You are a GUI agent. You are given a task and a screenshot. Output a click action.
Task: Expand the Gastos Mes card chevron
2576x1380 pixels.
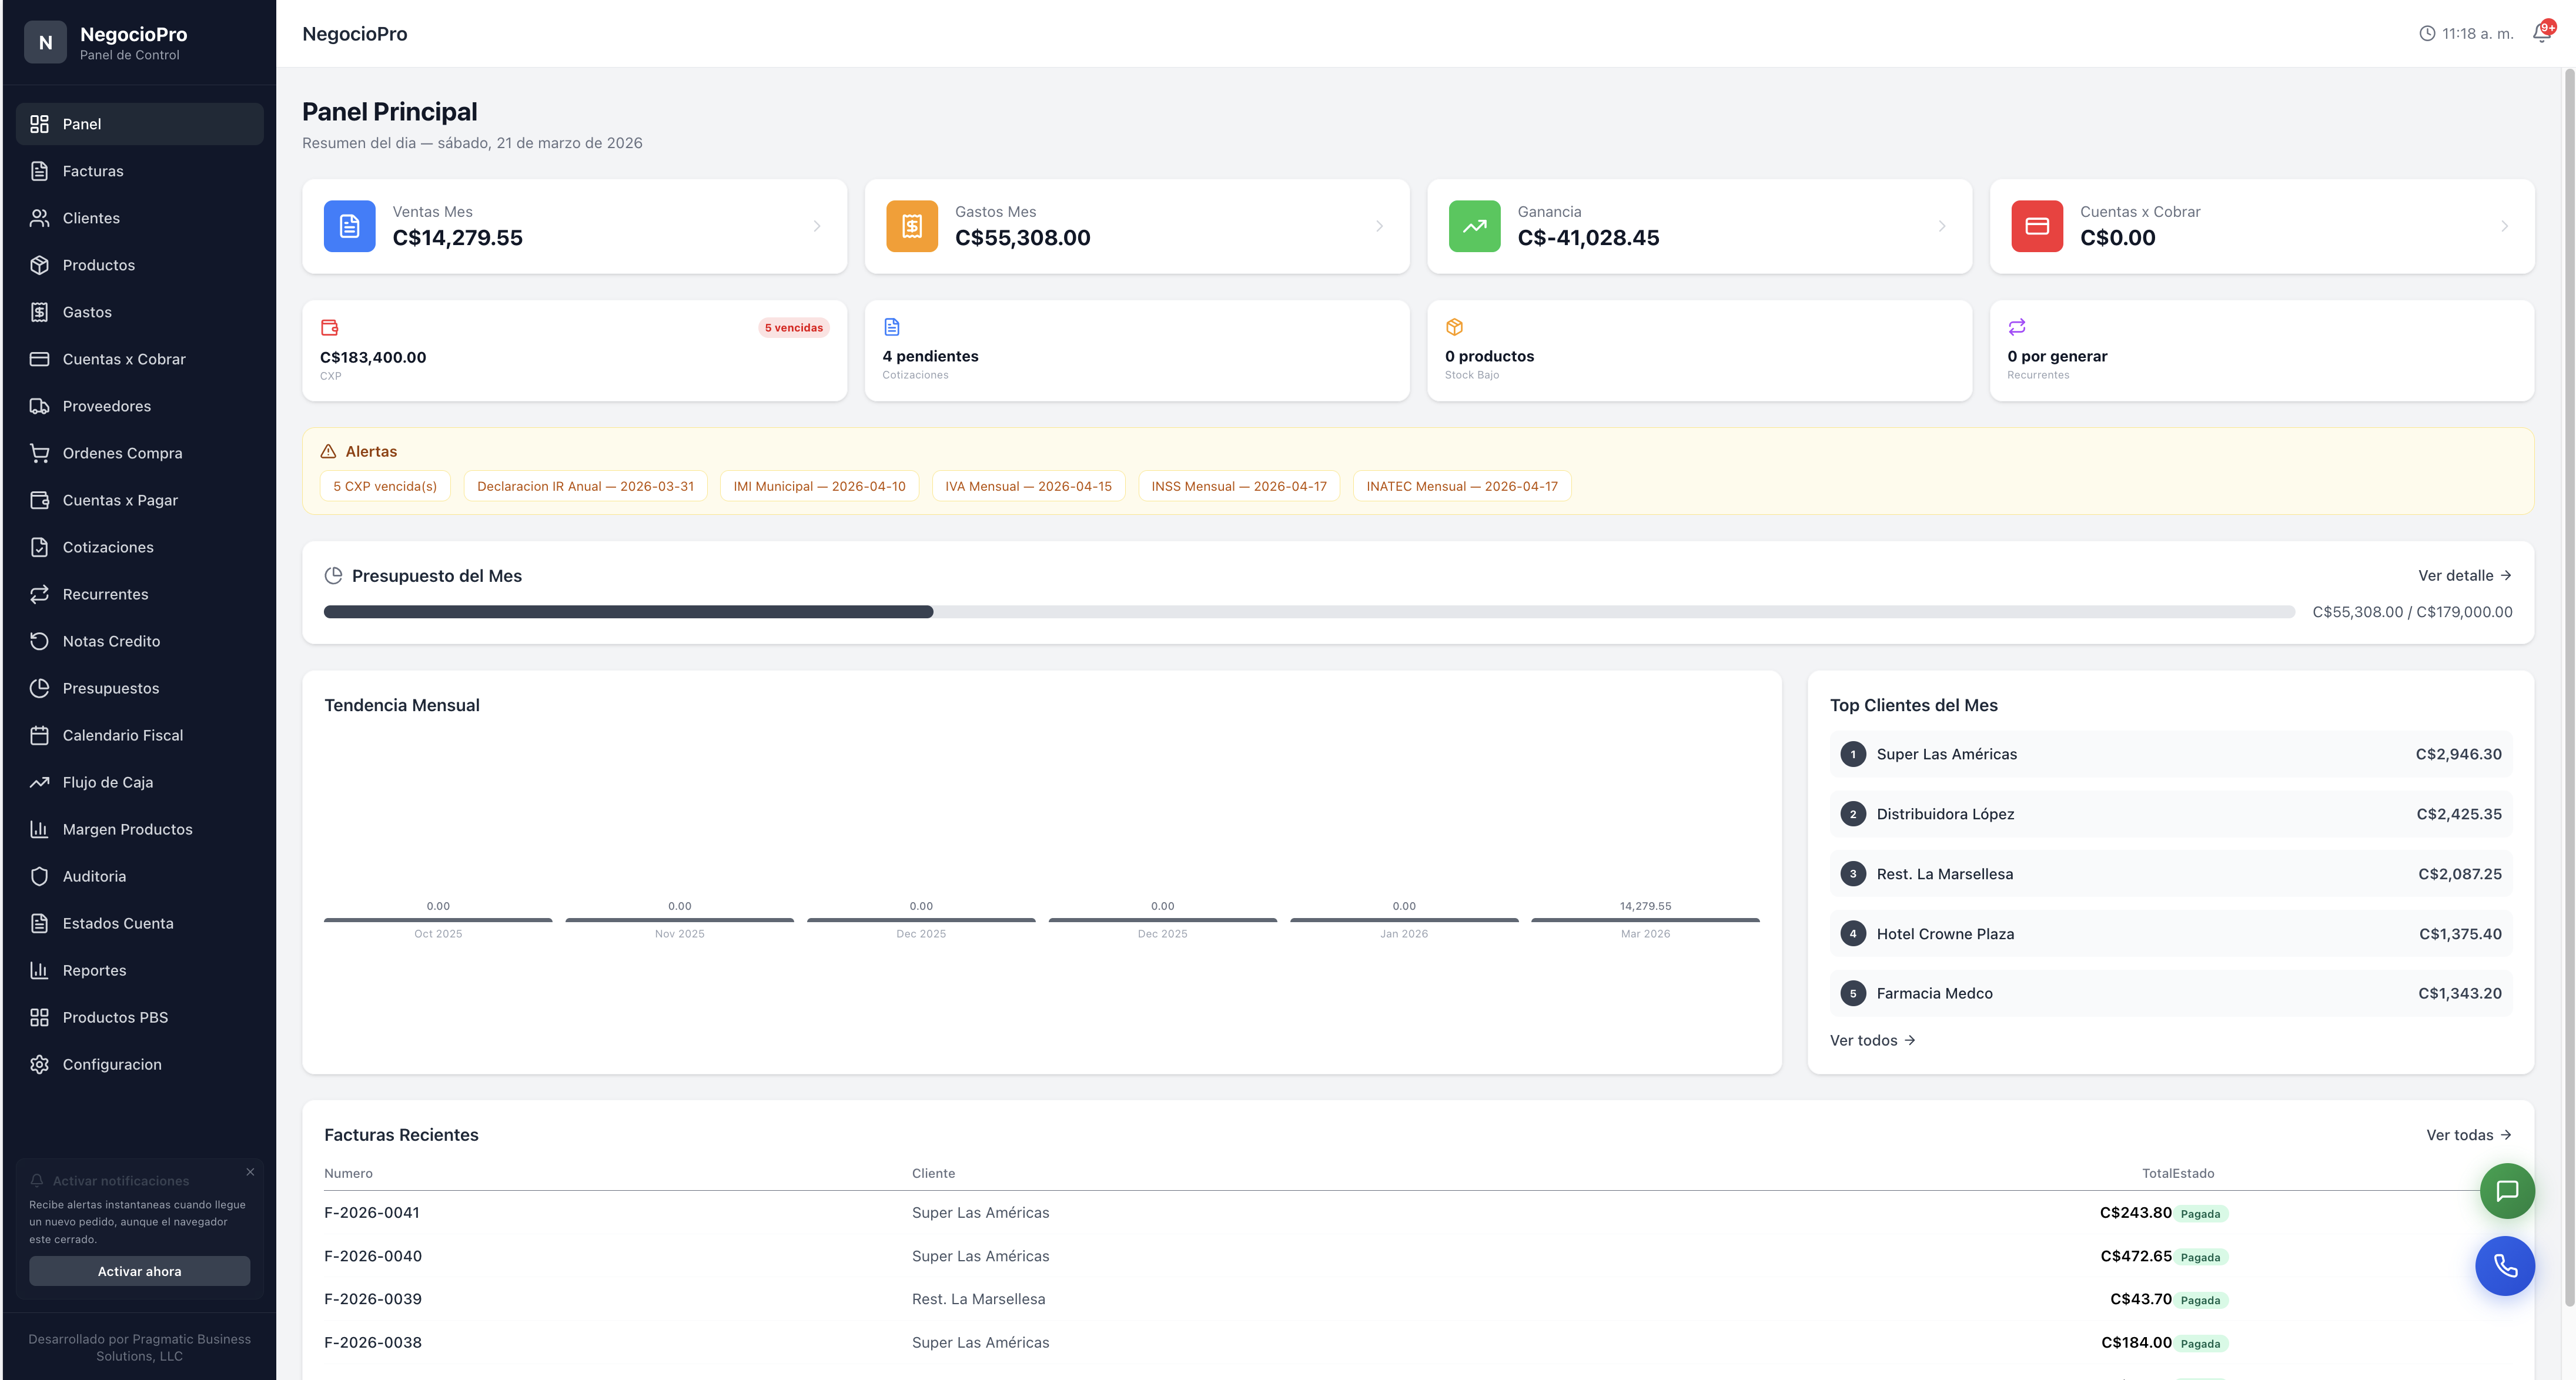click(x=1379, y=226)
